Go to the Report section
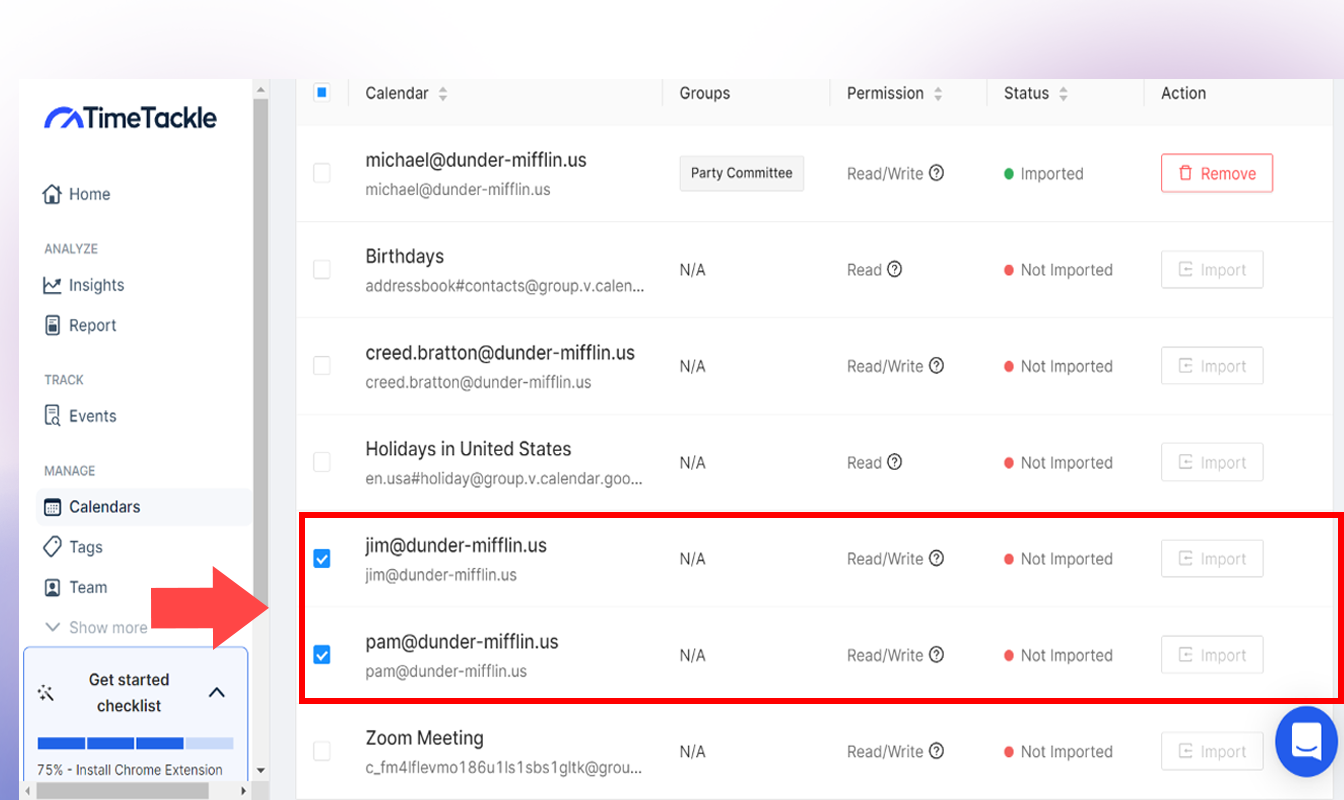 80,325
